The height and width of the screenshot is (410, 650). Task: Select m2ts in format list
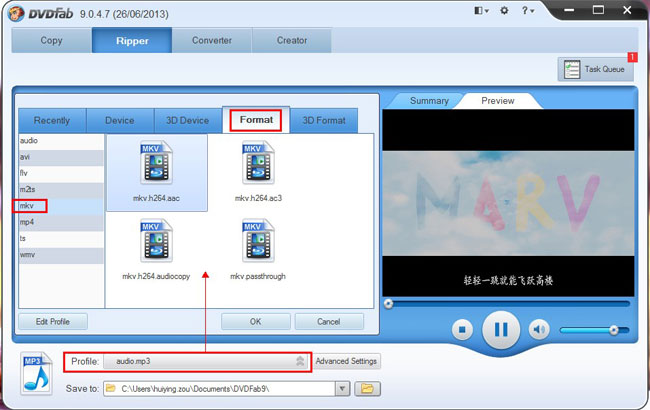pyautogui.click(x=61, y=190)
